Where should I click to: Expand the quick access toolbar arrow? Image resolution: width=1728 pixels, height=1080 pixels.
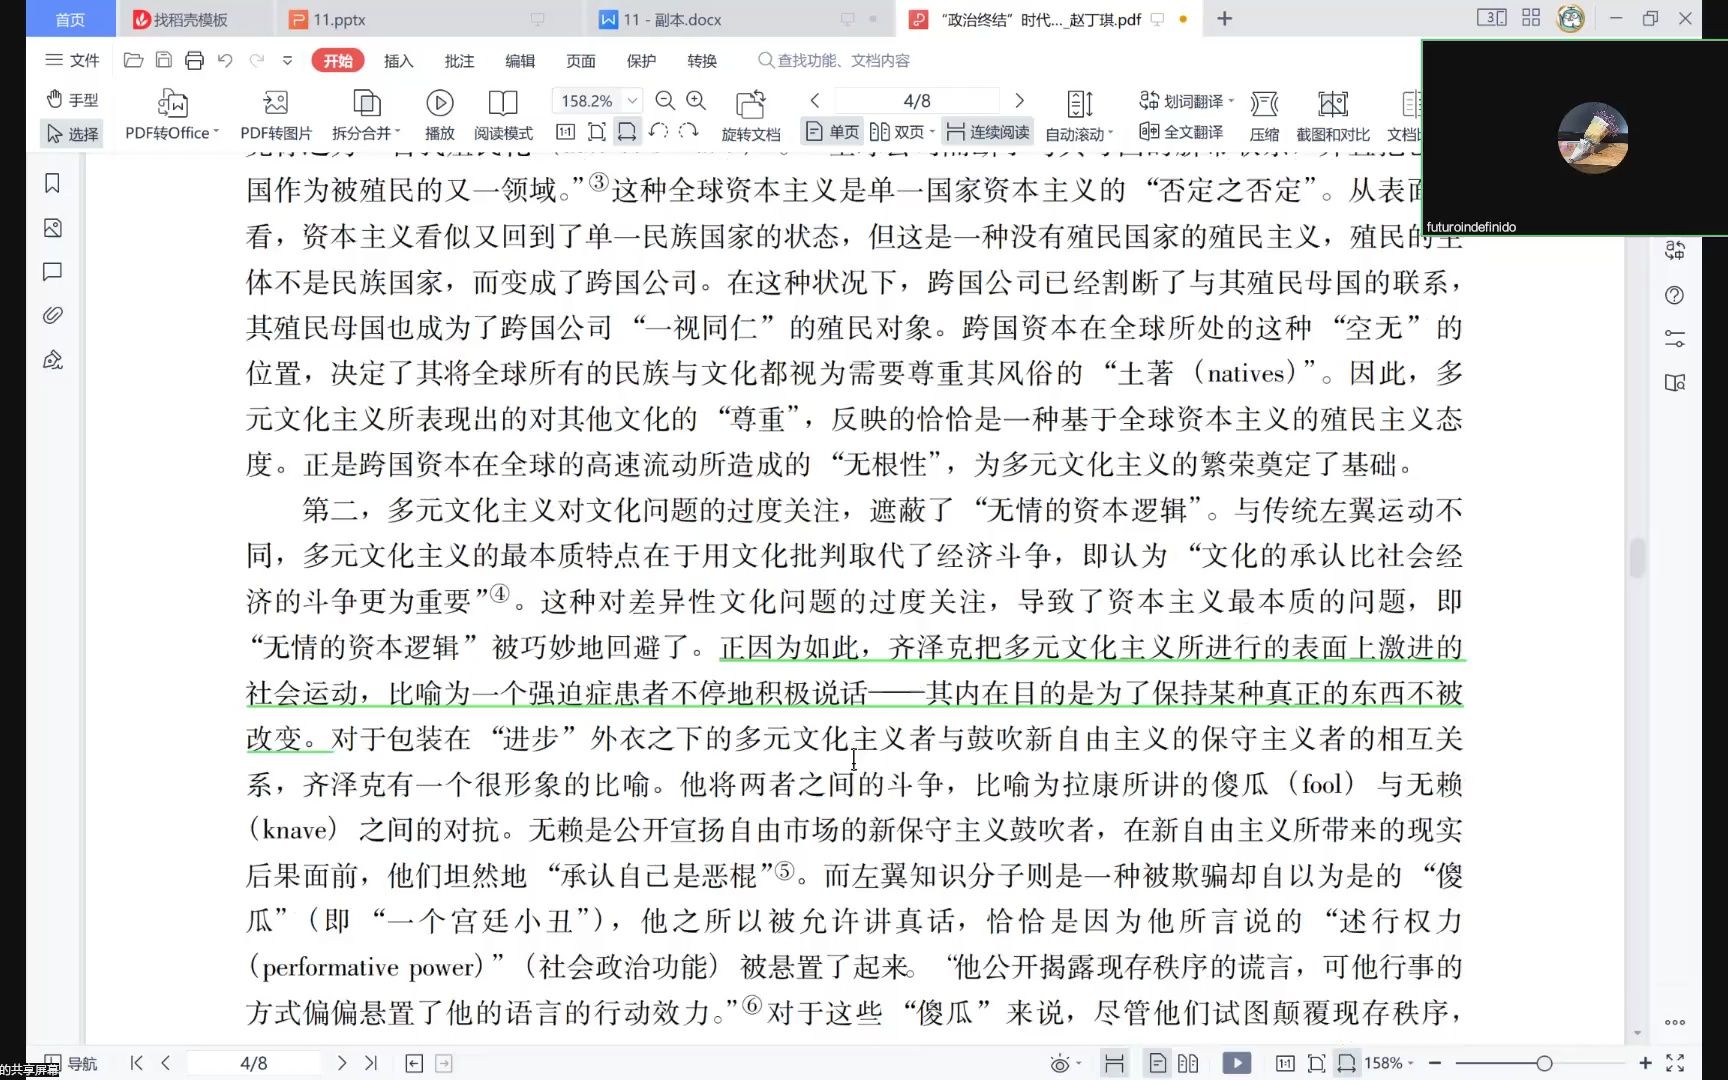[287, 60]
